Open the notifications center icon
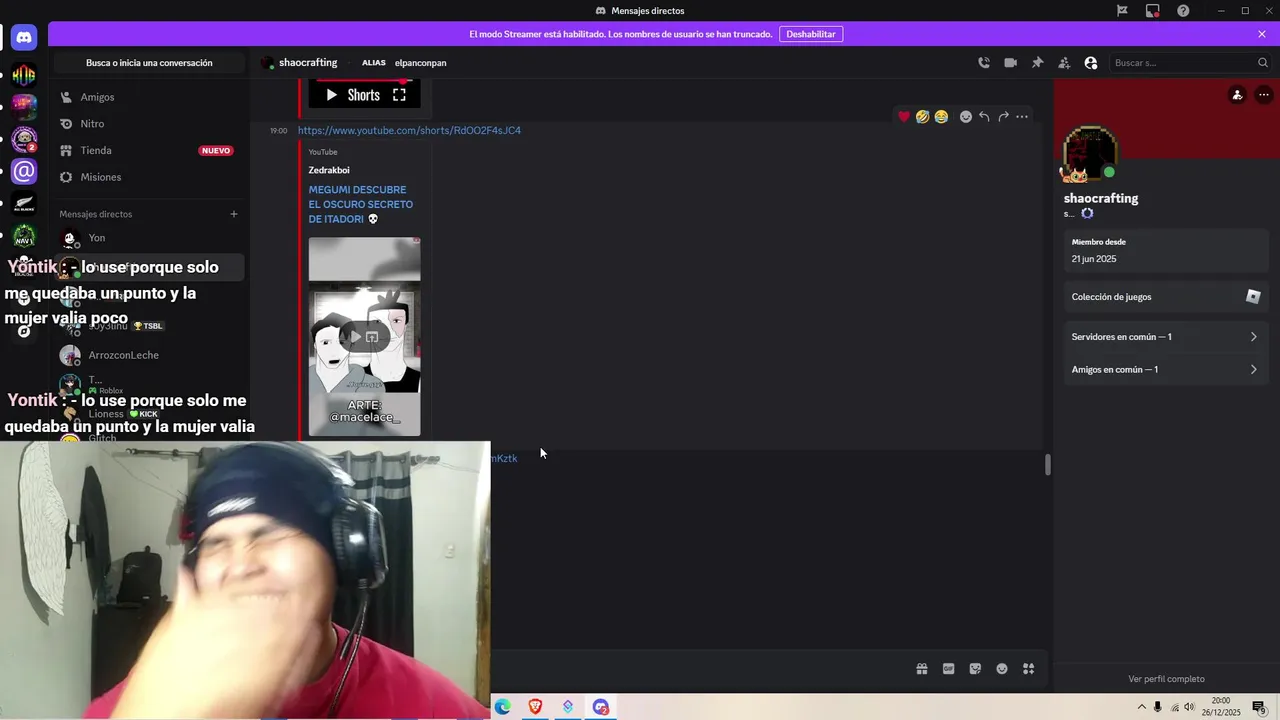This screenshot has width=1280, height=720. pyautogui.click(x=1259, y=707)
